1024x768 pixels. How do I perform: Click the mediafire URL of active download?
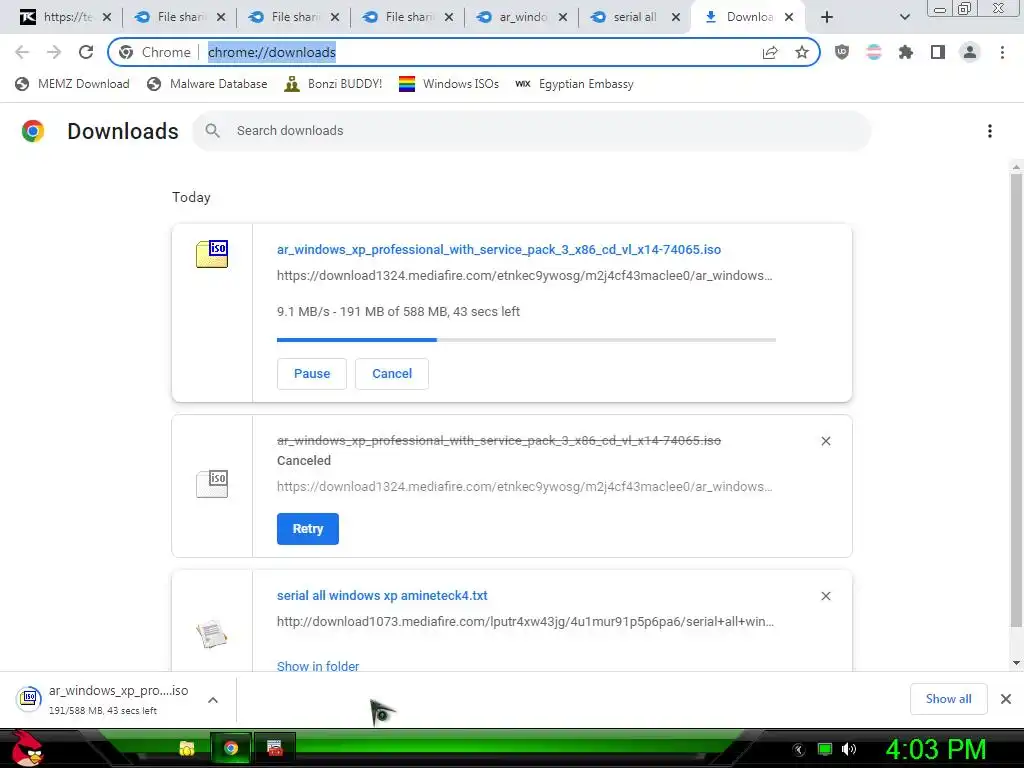[524, 276]
